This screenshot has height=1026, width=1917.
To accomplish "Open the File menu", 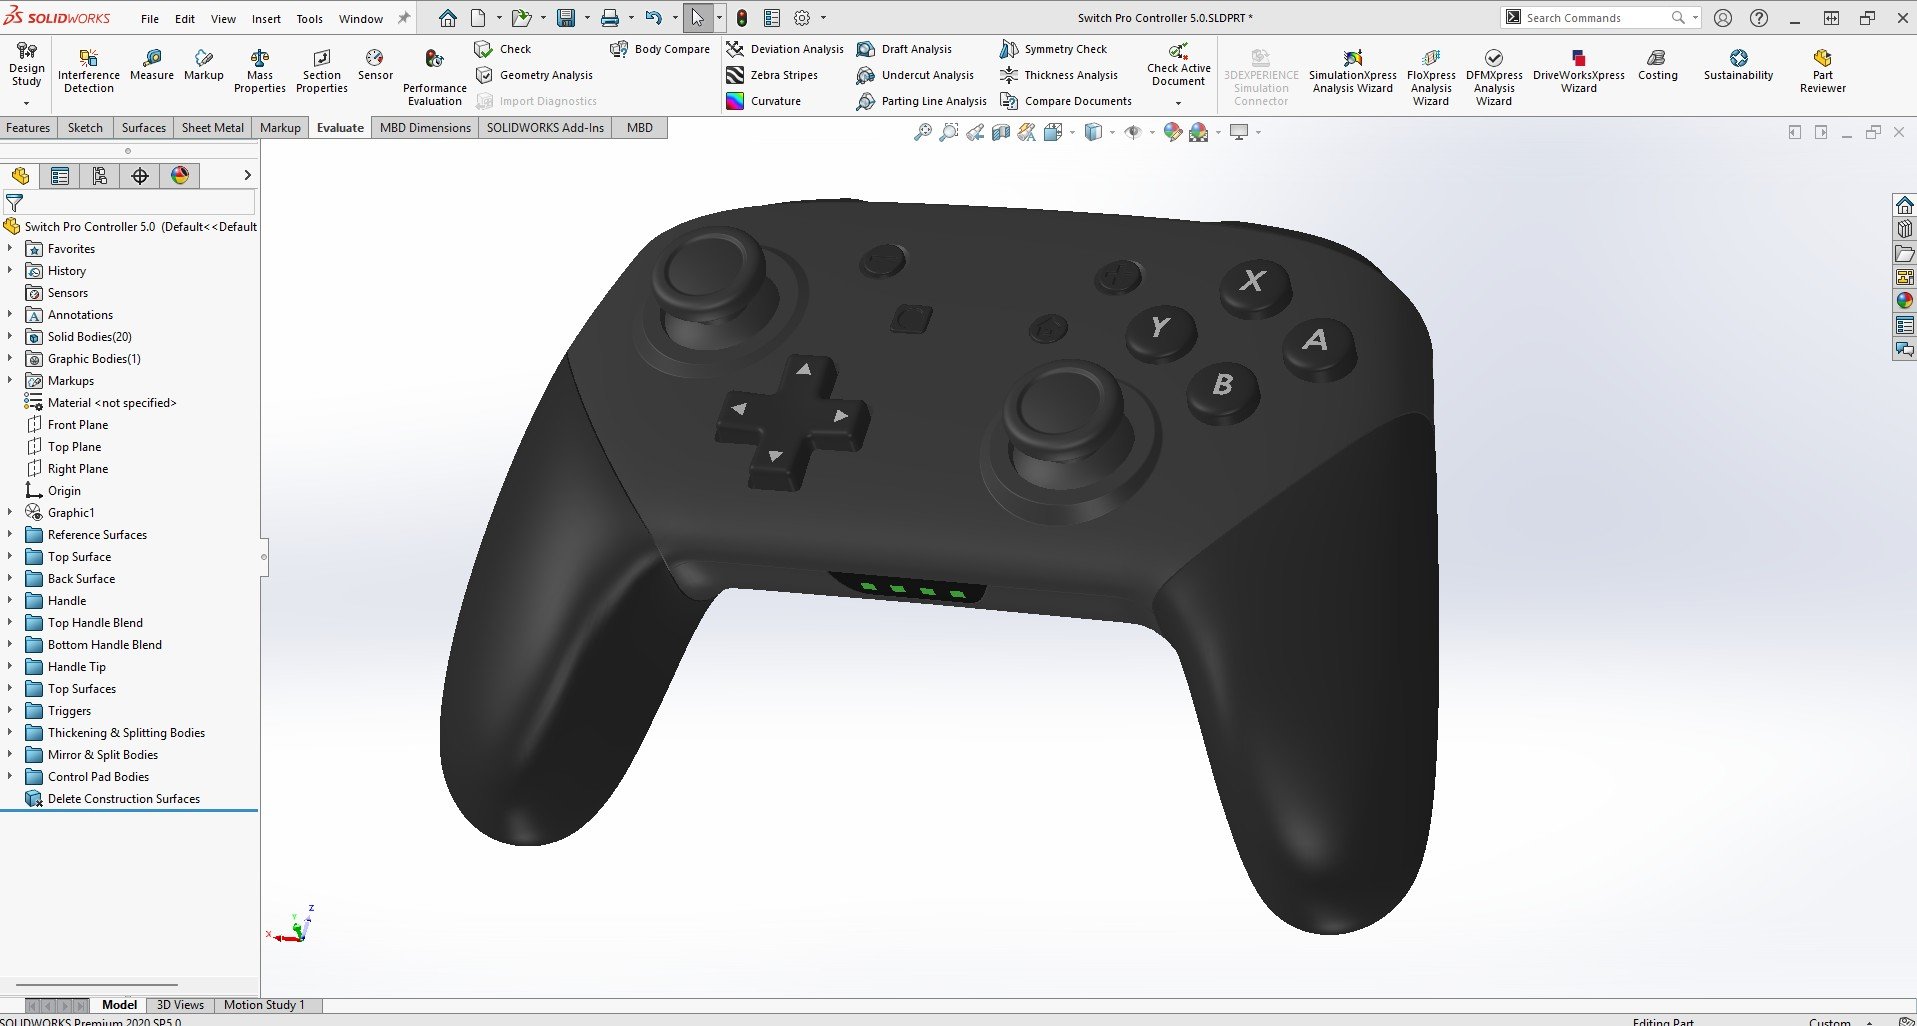I will [150, 19].
